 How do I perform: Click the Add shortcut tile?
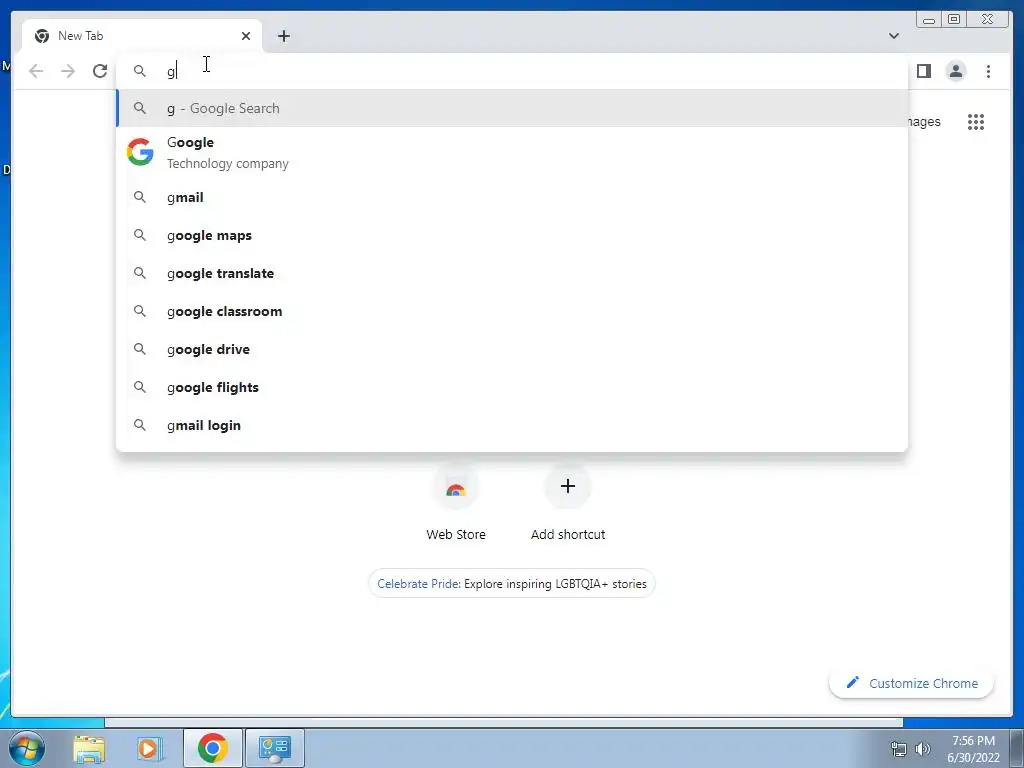(x=568, y=504)
